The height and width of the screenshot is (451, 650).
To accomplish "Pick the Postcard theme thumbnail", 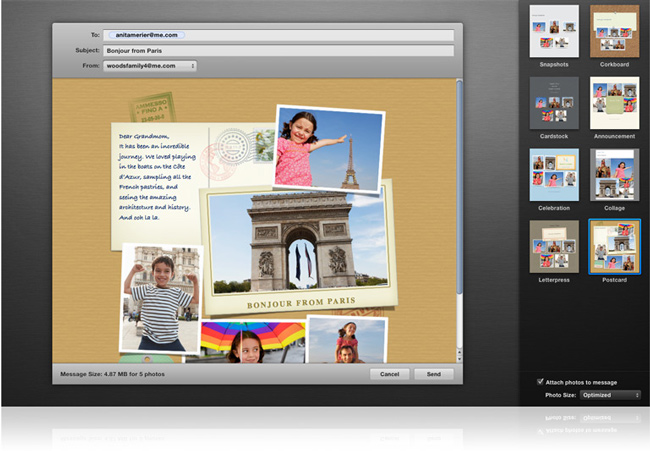I will pos(614,246).
